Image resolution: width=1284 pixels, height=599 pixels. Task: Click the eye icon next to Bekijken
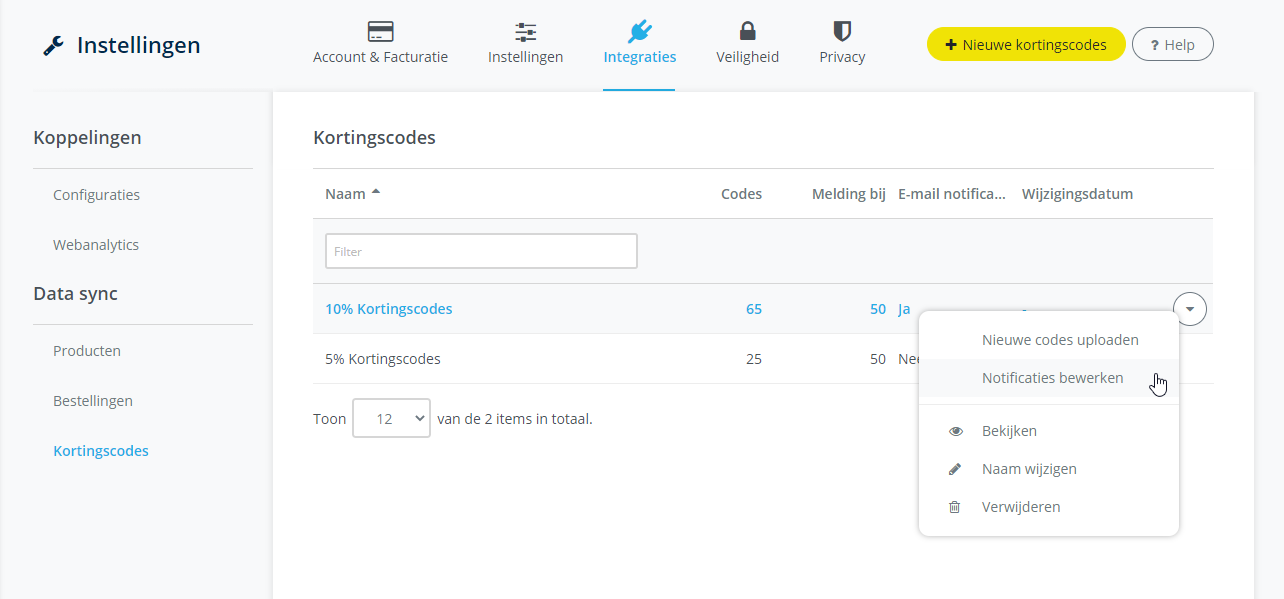[x=955, y=430]
